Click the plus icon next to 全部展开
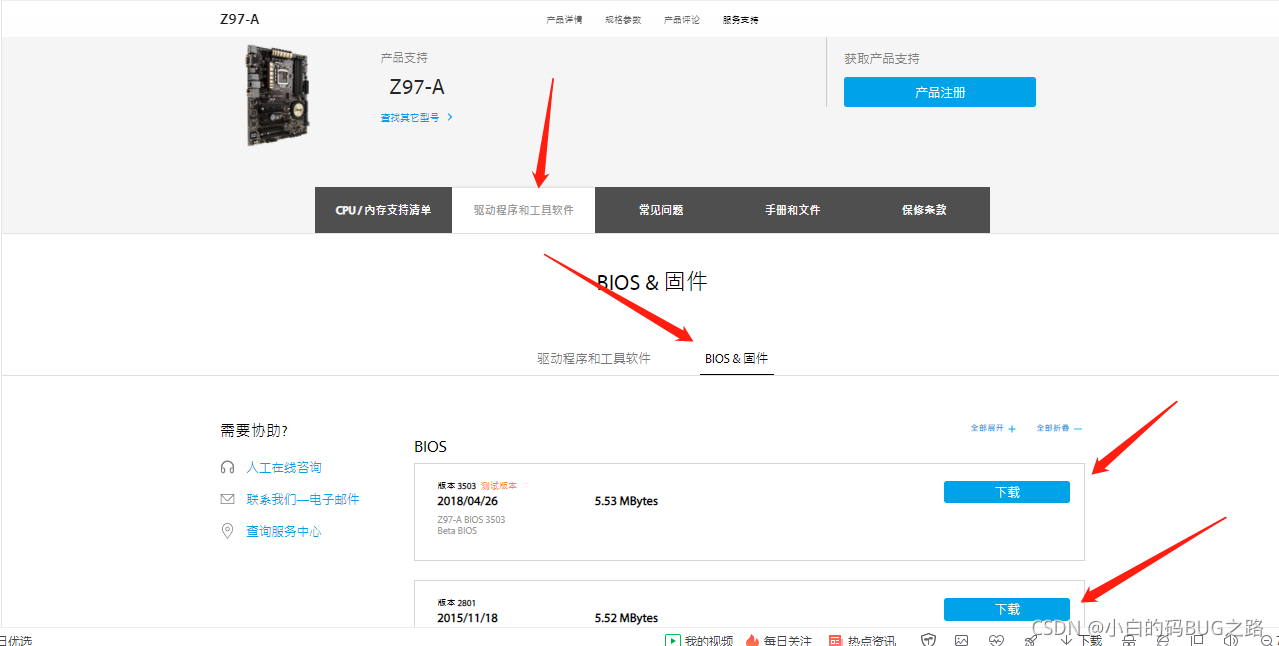The height and width of the screenshot is (646, 1279). pyautogui.click(x=1012, y=429)
